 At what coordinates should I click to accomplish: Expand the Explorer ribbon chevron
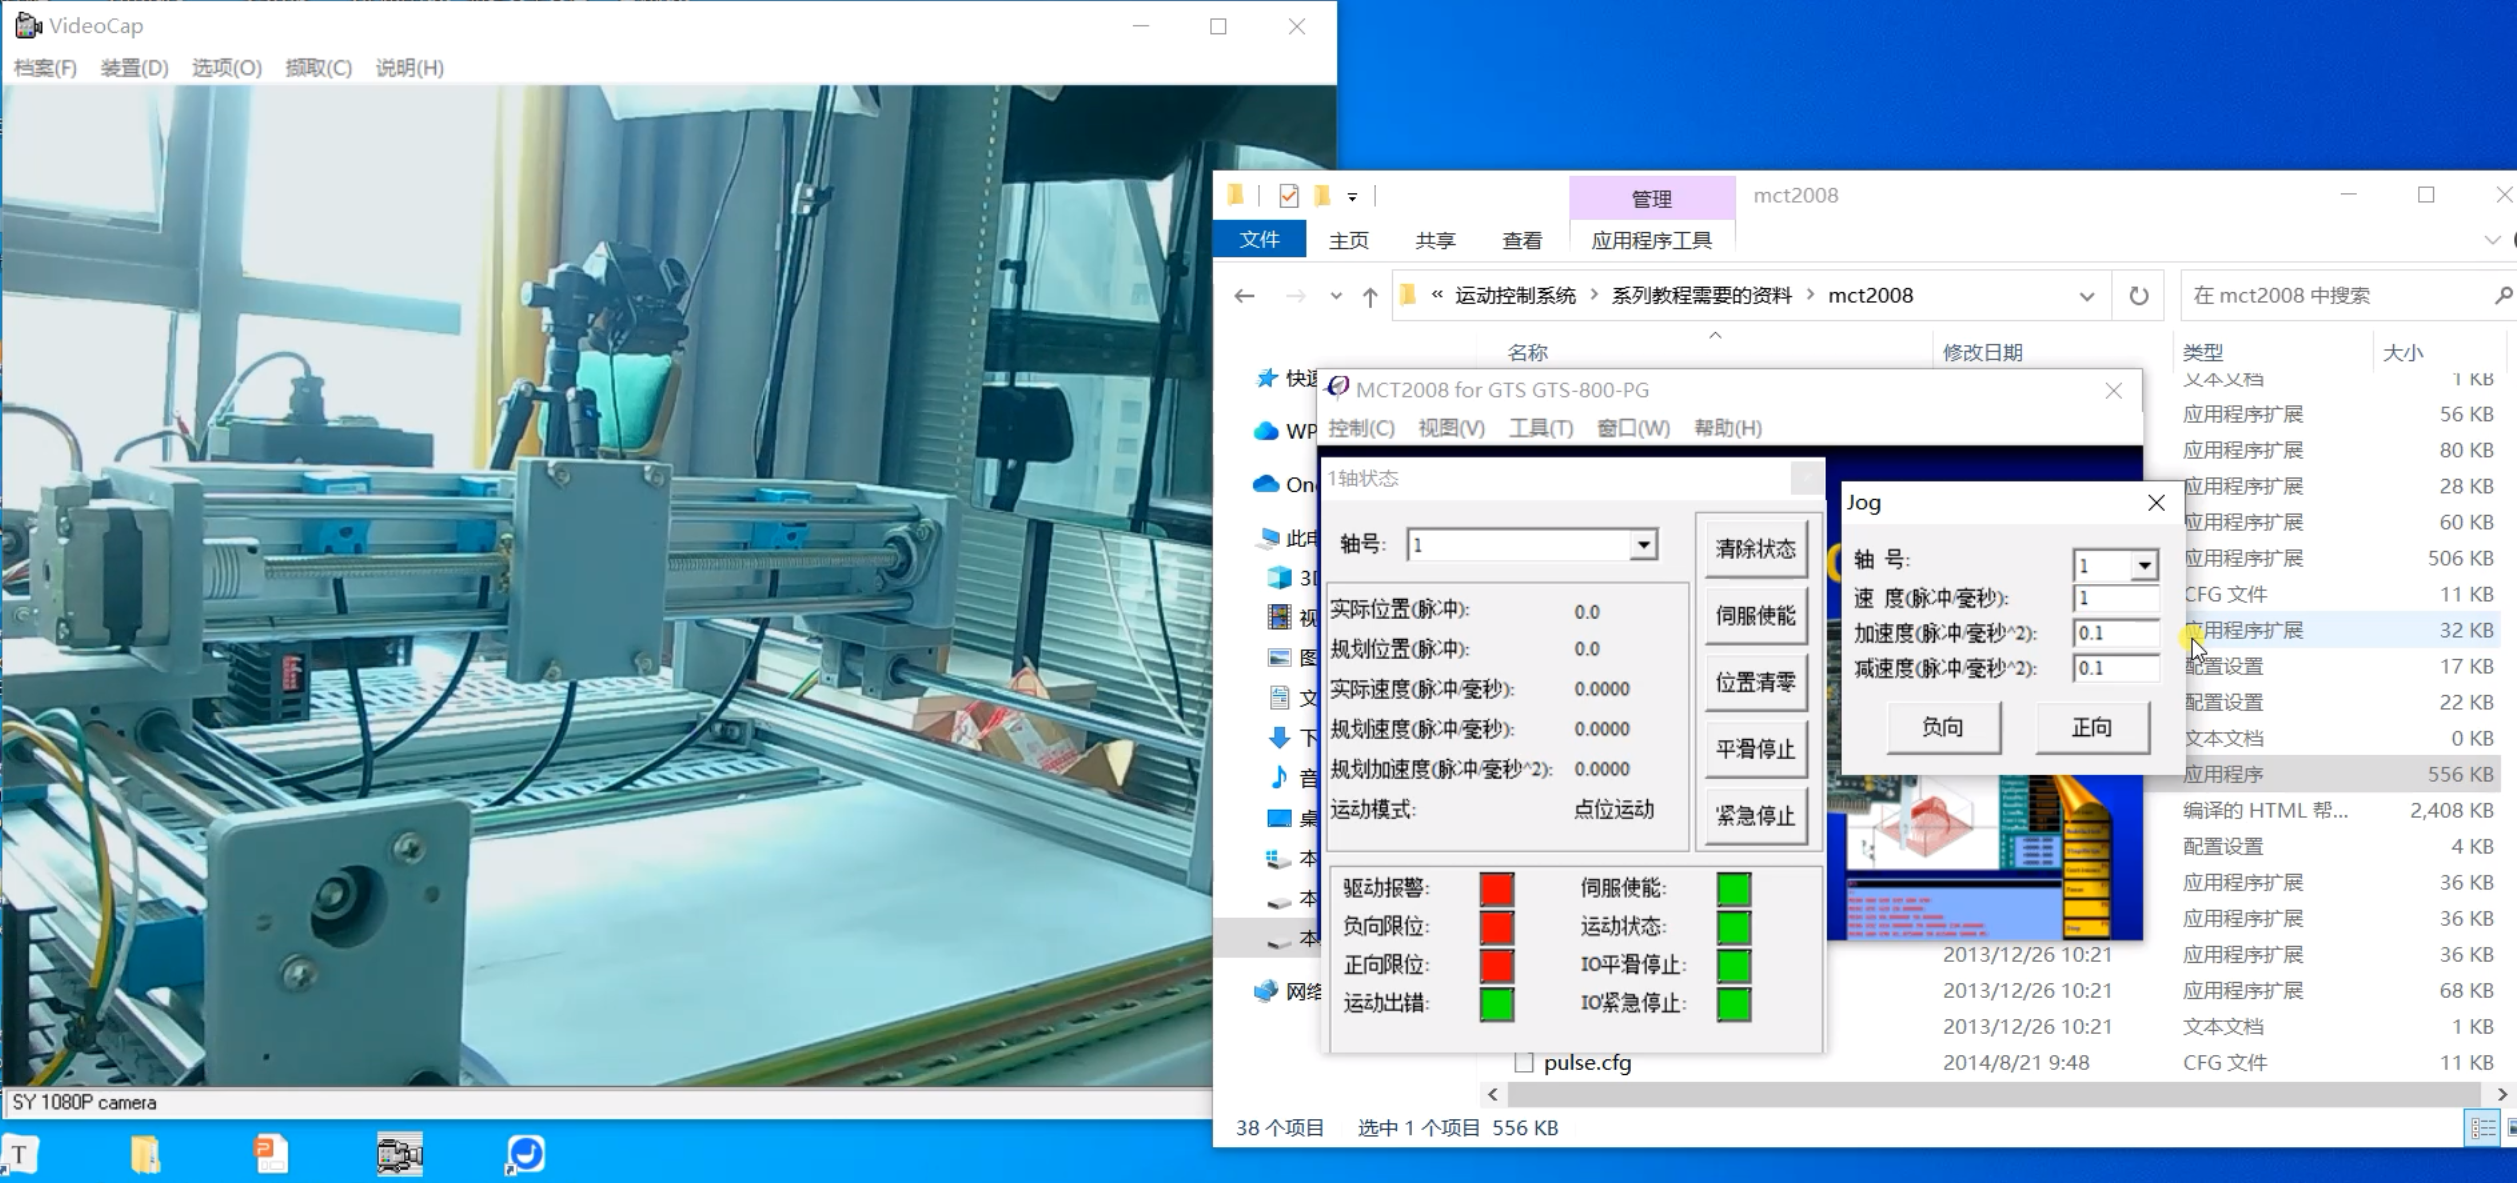[x=2491, y=240]
